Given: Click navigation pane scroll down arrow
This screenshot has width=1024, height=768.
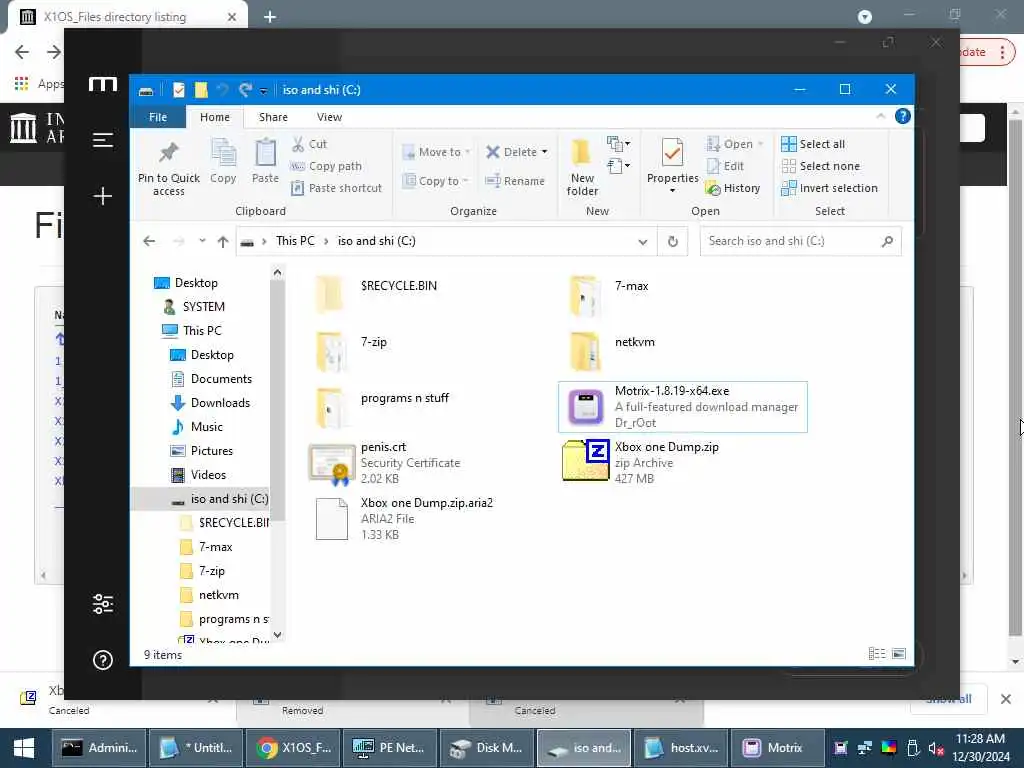Looking at the screenshot, I should (x=278, y=634).
